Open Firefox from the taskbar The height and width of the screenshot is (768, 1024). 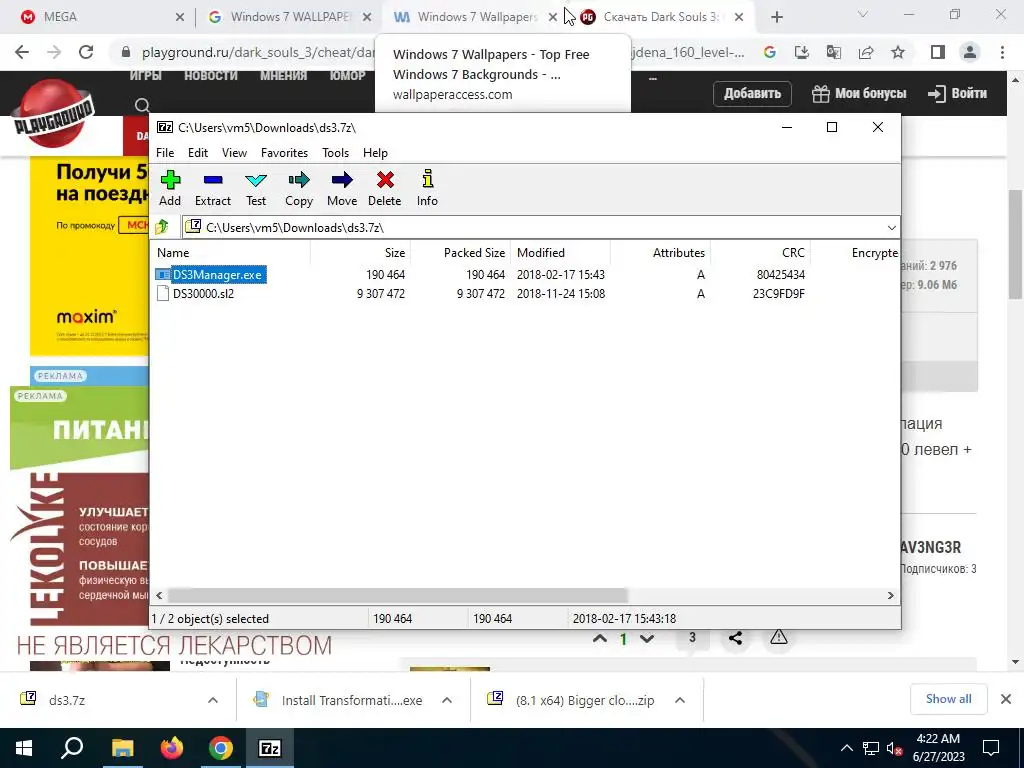click(x=172, y=748)
